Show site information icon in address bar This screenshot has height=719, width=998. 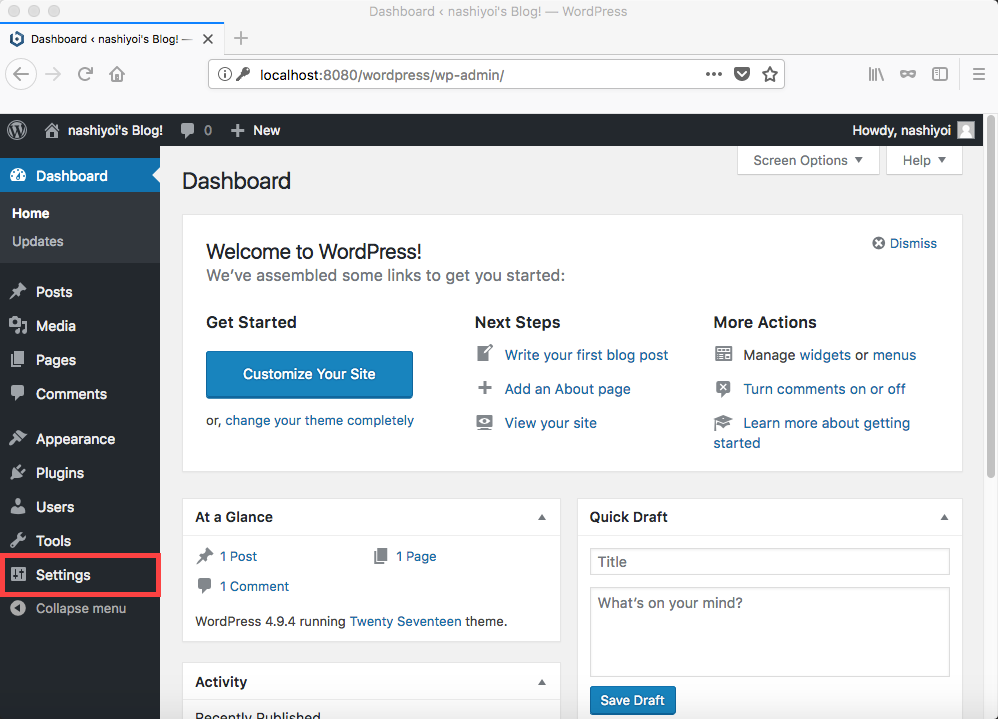point(225,74)
